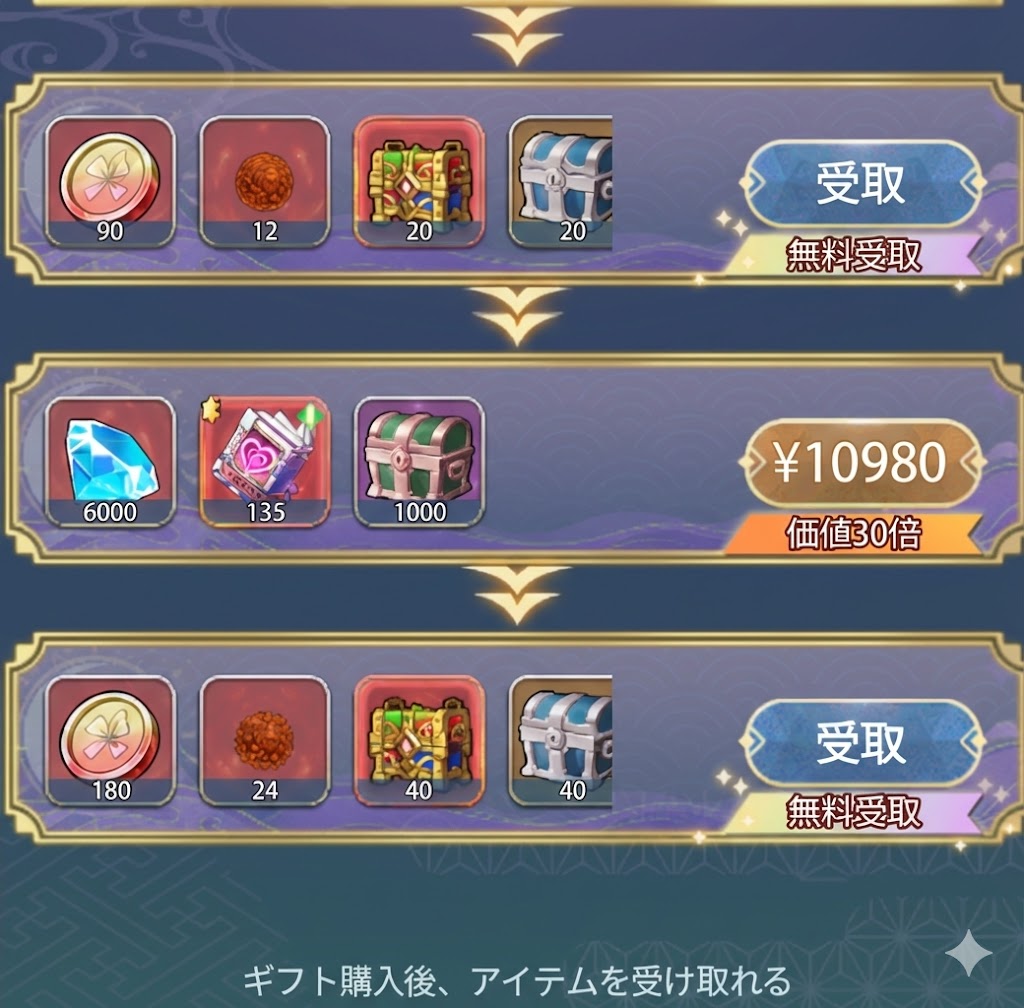Select the blue diamond item with 6000

click(110, 462)
